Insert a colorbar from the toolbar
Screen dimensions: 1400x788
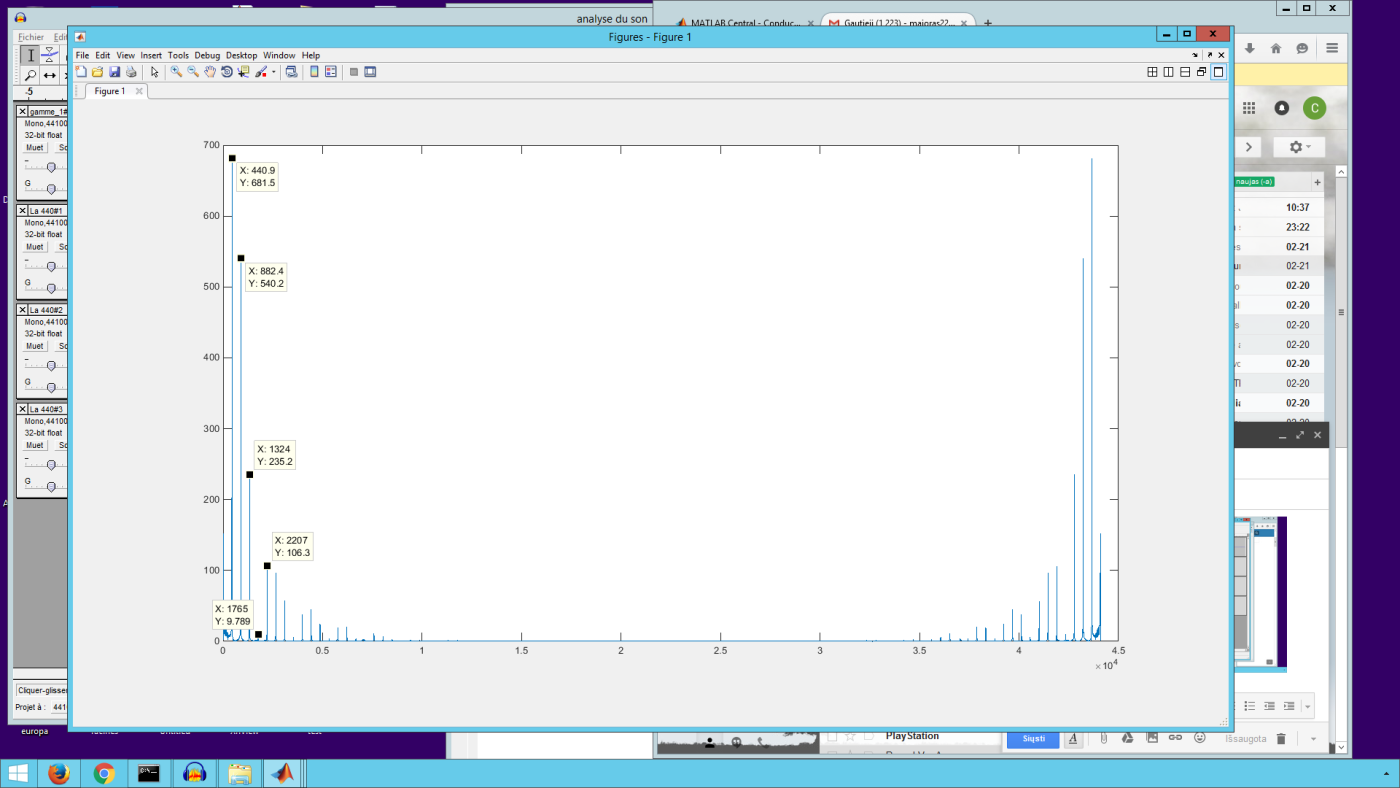(314, 72)
